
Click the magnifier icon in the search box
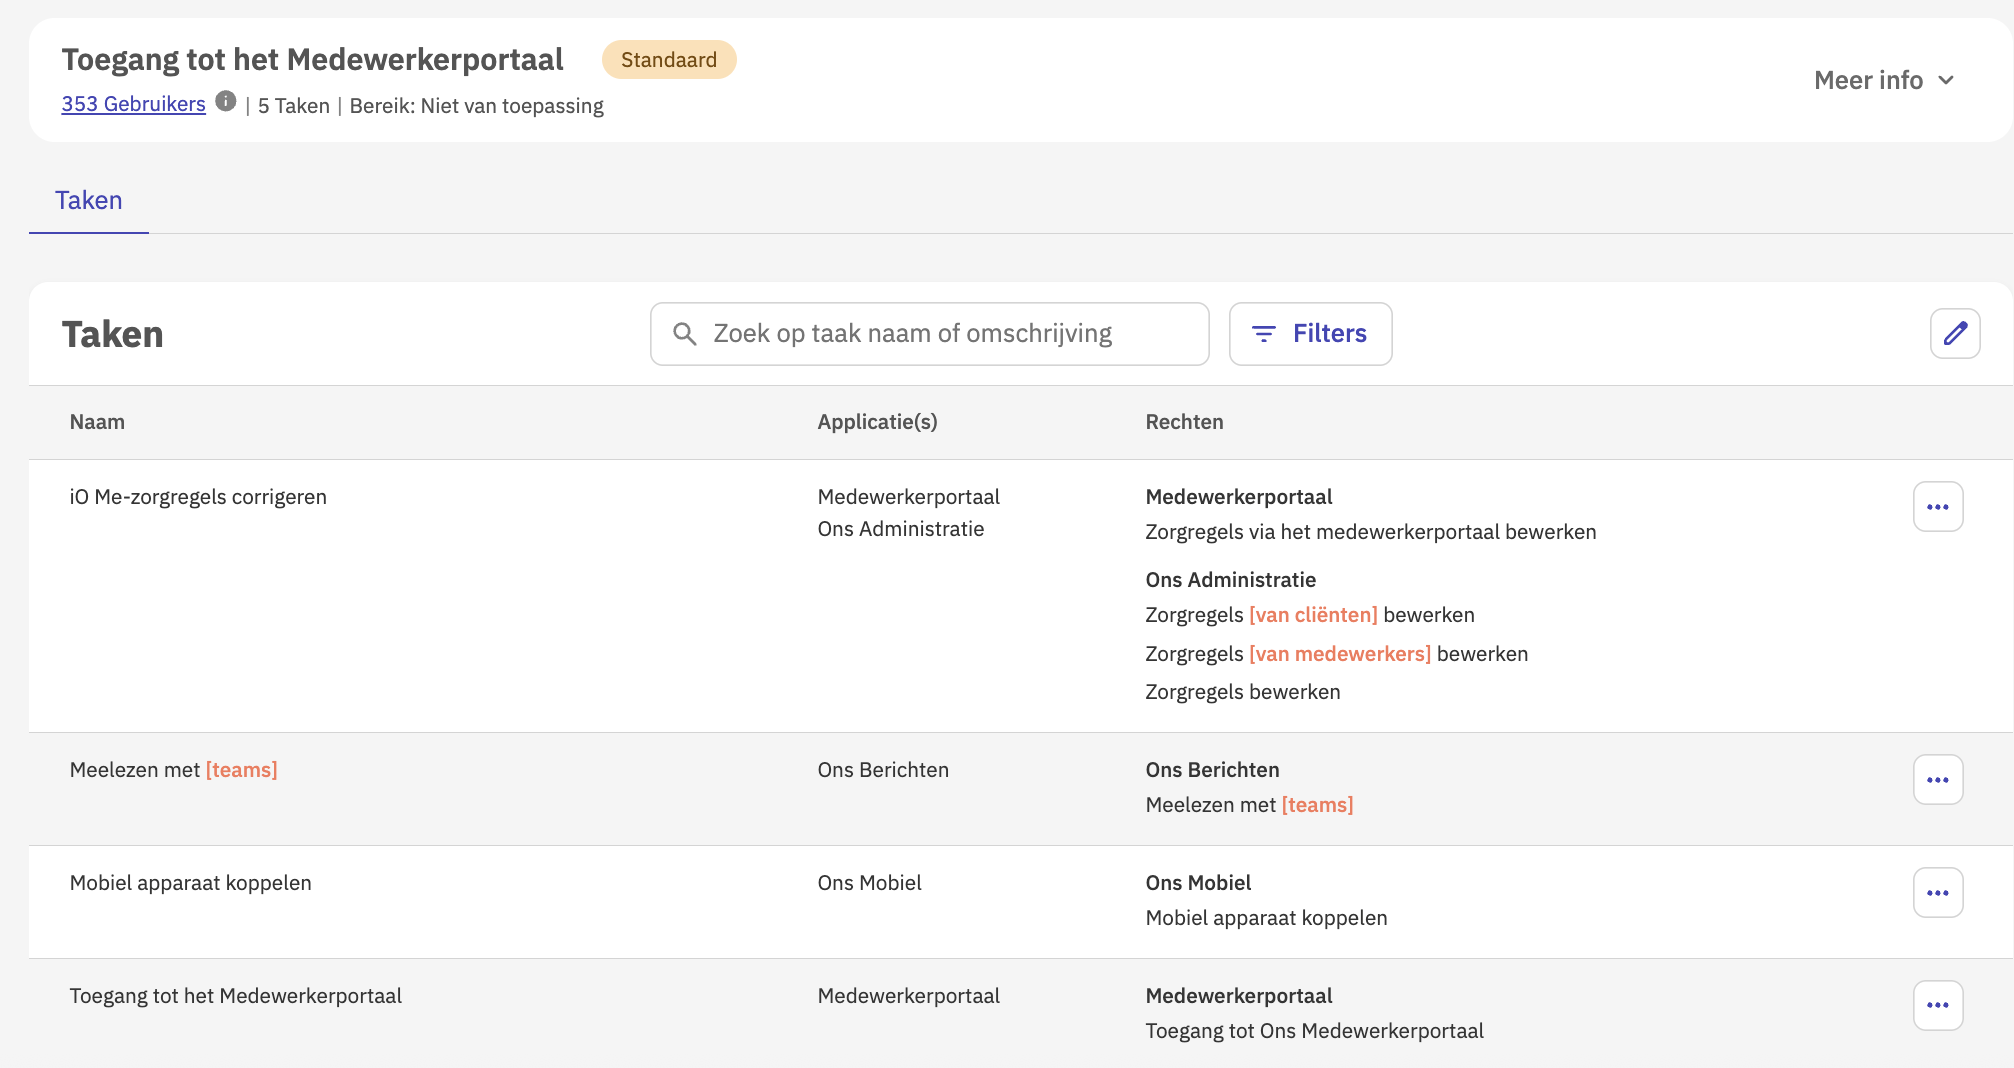point(685,334)
